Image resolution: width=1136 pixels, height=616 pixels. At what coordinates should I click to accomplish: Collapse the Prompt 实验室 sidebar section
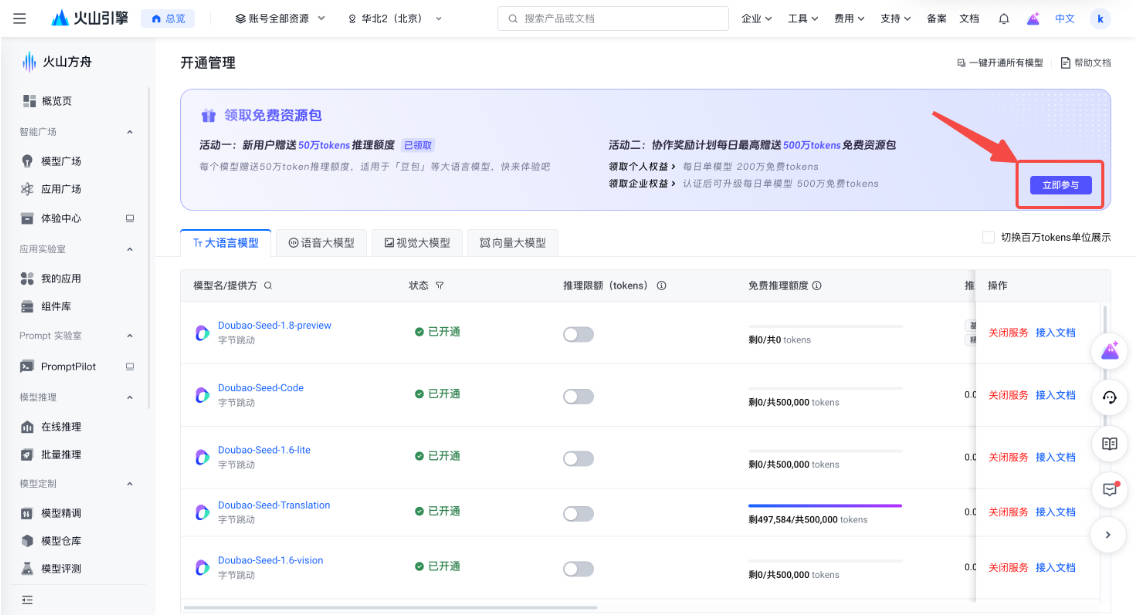(130, 336)
